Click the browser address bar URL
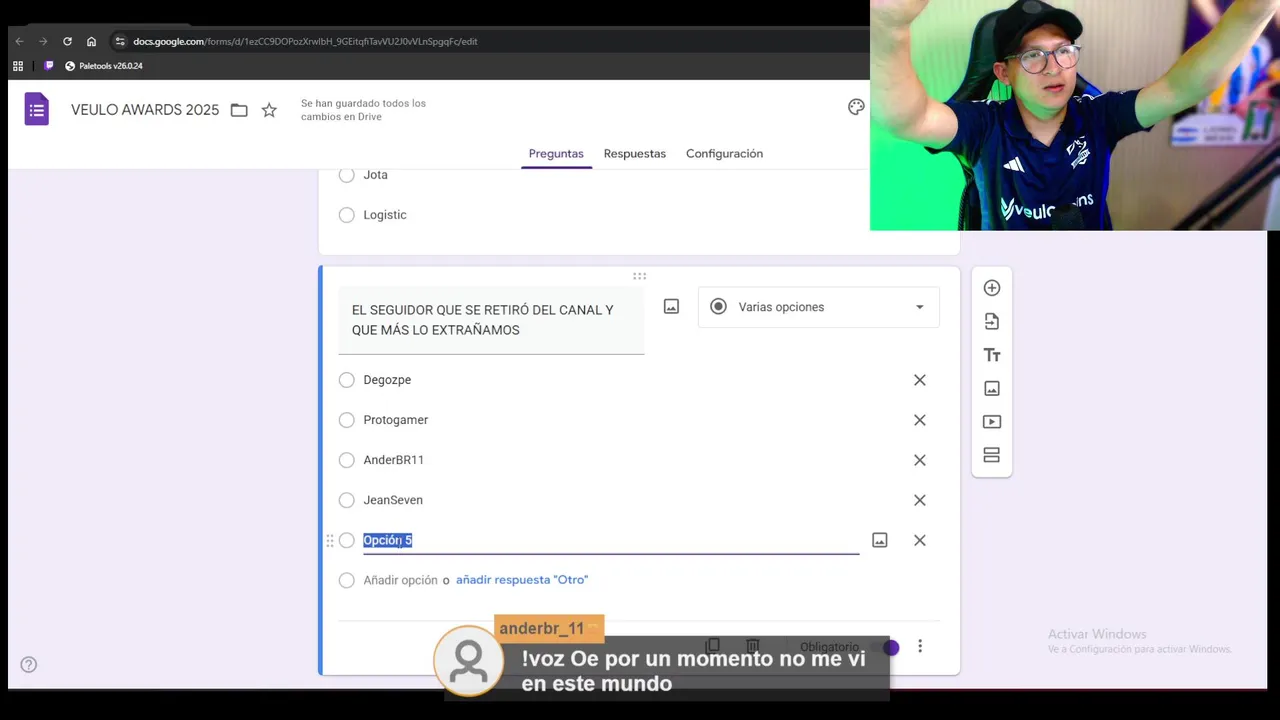 click(x=305, y=41)
